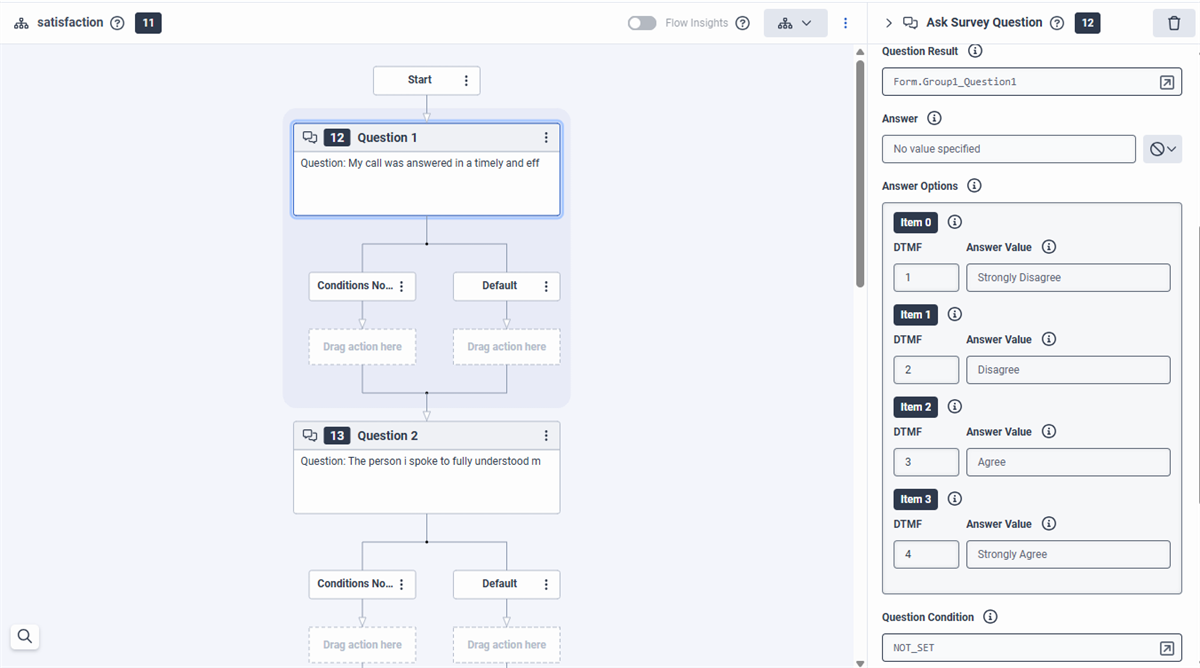1200x668 pixels.
Task: Toggle the Flow Insights switch
Action: 642,23
